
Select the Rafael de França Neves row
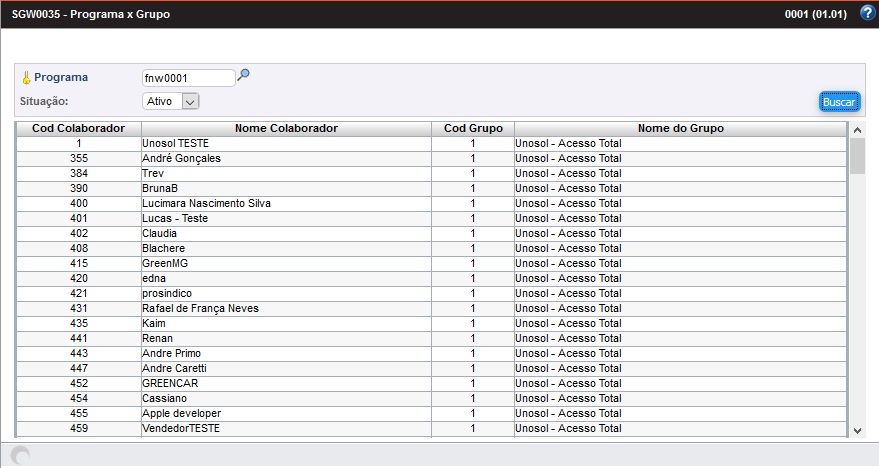200,308
